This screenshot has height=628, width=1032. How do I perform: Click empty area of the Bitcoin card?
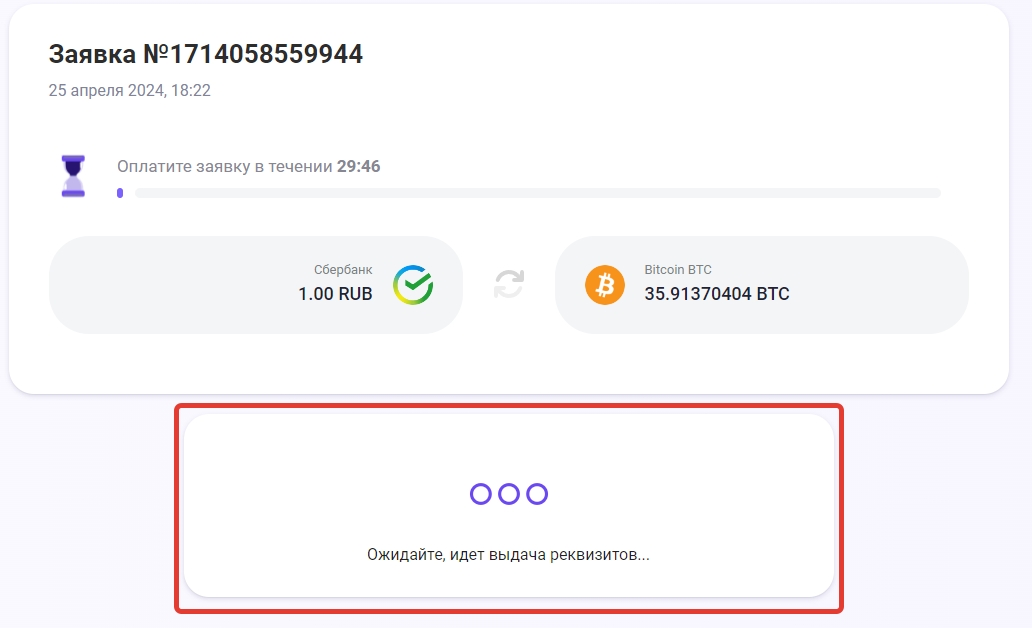click(880, 285)
